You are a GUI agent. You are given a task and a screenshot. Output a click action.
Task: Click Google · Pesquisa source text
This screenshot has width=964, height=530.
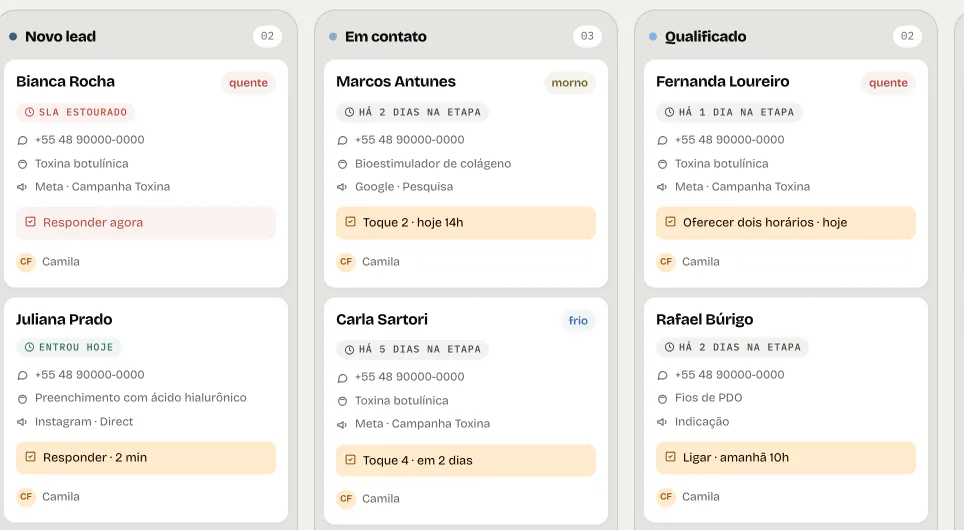pos(404,187)
